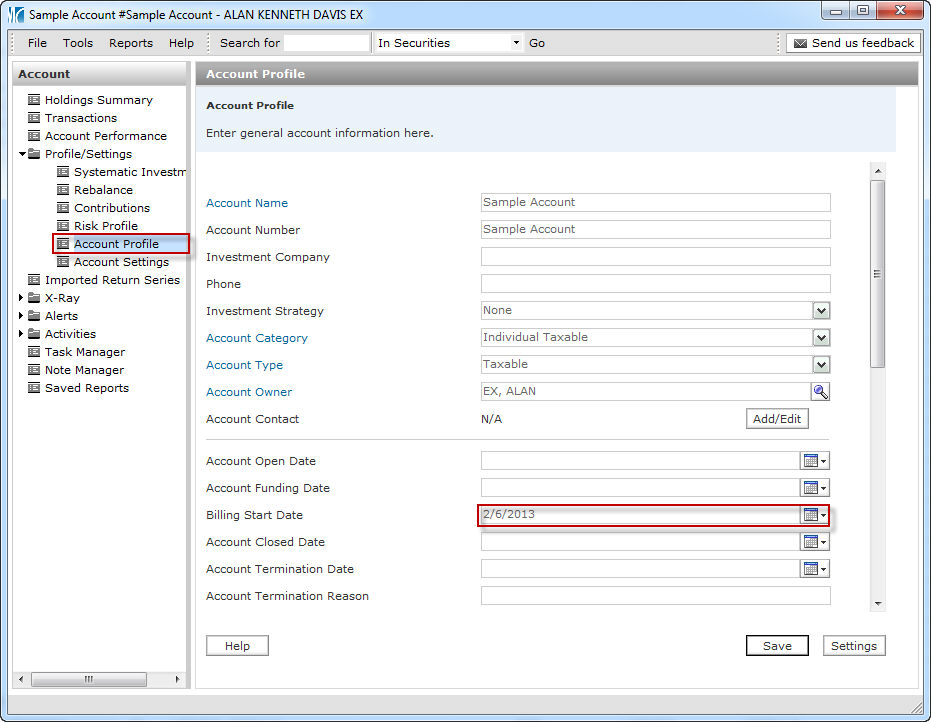Click the Account Owner search magnifier icon
Viewport: 931px width, 722px height.
click(820, 392)
